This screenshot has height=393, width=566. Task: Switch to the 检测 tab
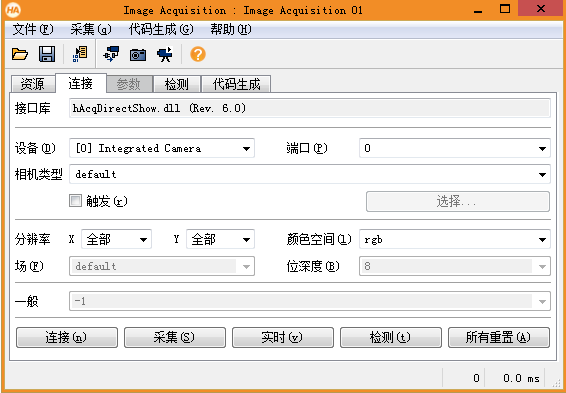pyautogui.click(x=177, y=84)
